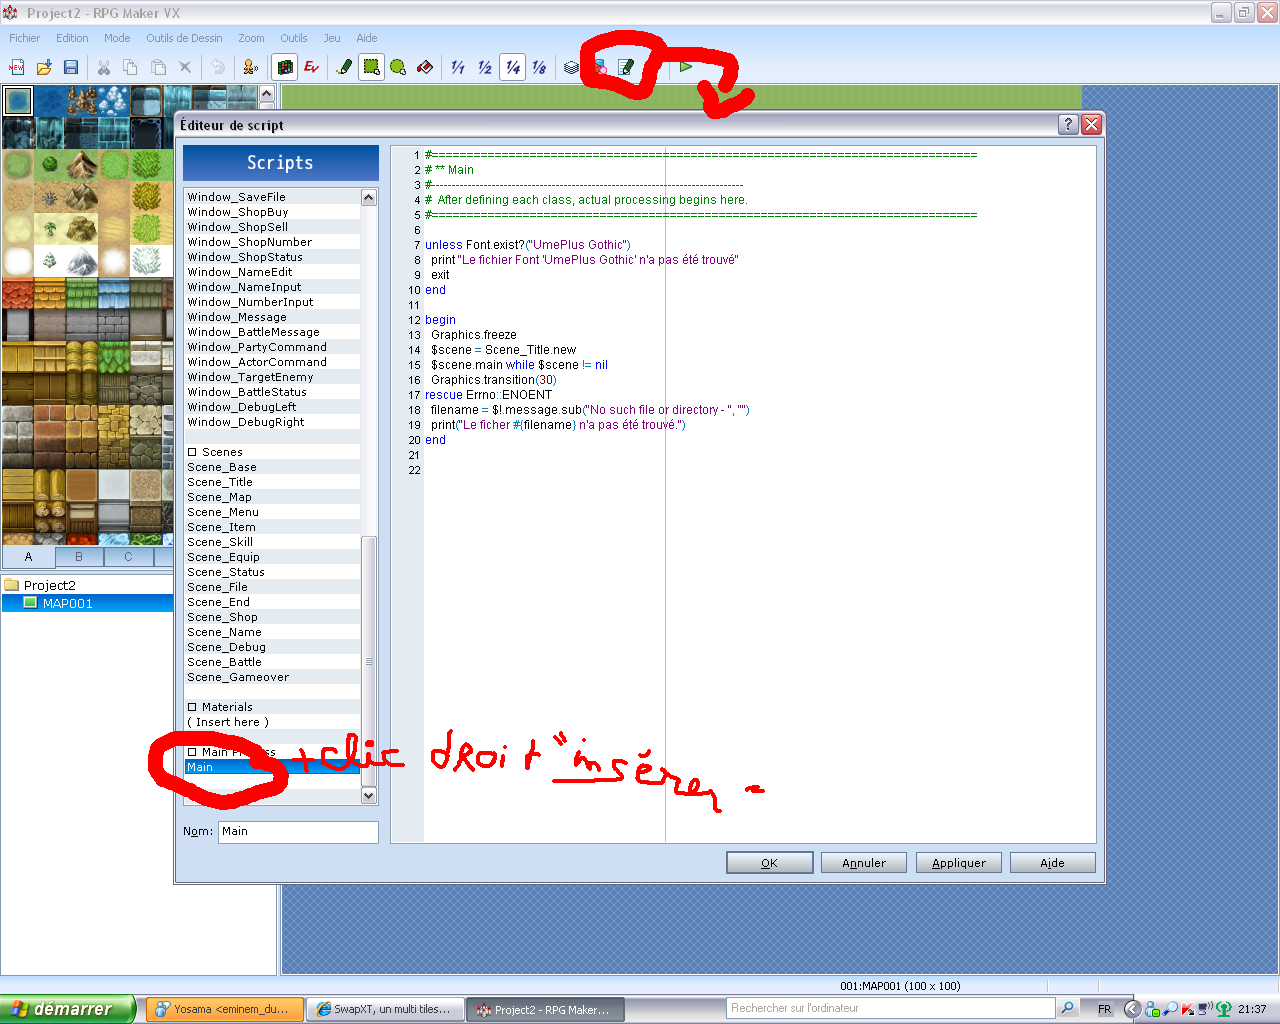Image resolution: width=1280 pixels, height=1024 pixels.
Task: Select Scene_Menu in script list
Action: click(272, 512)
